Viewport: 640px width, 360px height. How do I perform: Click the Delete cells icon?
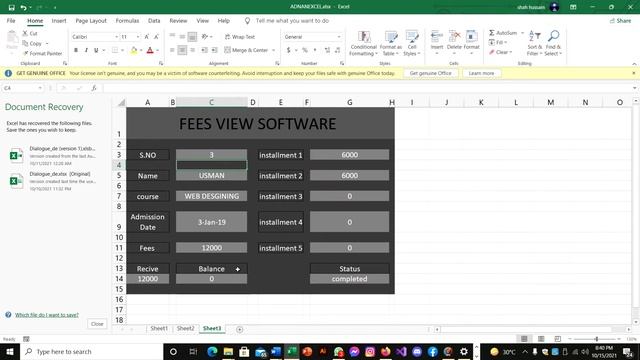tap(454, 36)
